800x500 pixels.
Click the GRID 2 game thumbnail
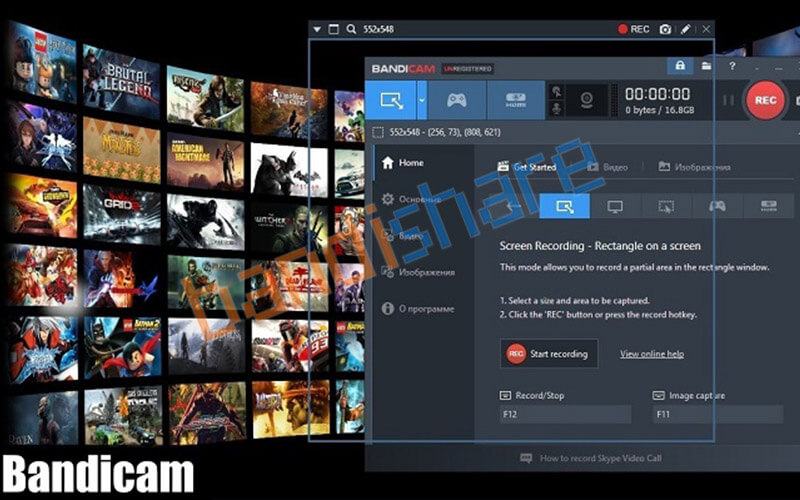tap(121, 217)
